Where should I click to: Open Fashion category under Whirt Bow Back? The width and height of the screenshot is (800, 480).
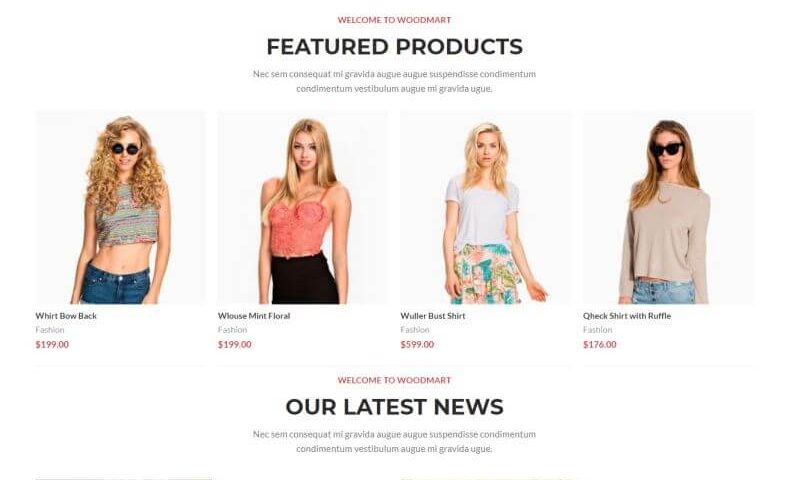click(50, 330)
